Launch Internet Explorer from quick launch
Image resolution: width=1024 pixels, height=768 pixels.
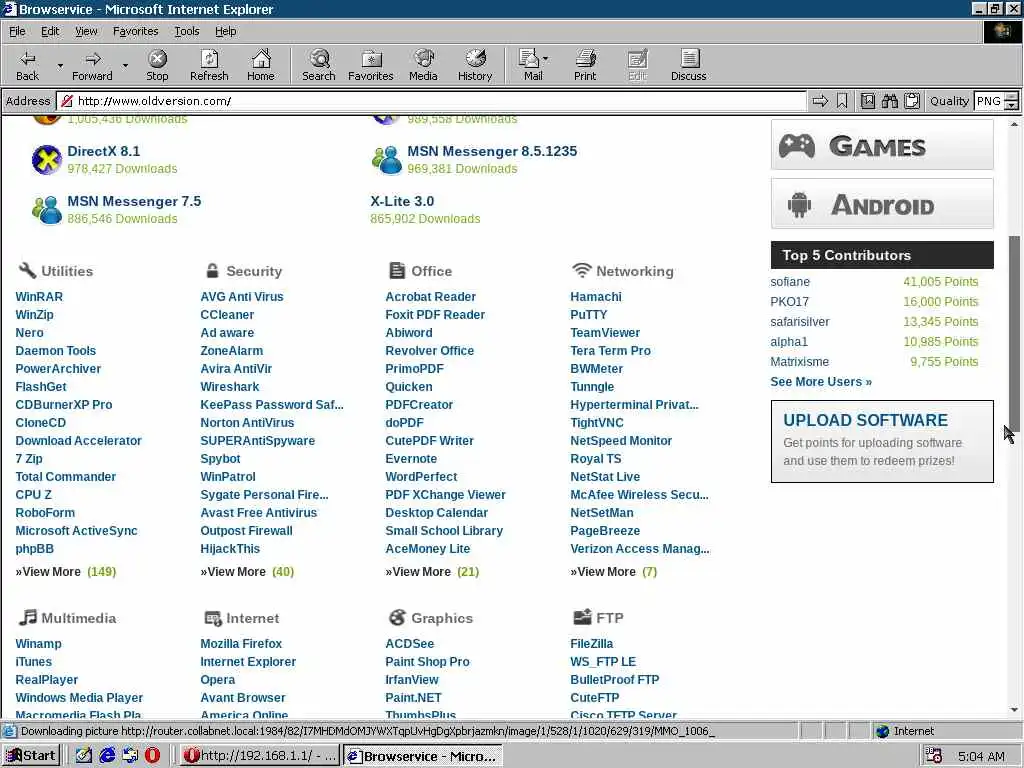(x=107, y=756)
